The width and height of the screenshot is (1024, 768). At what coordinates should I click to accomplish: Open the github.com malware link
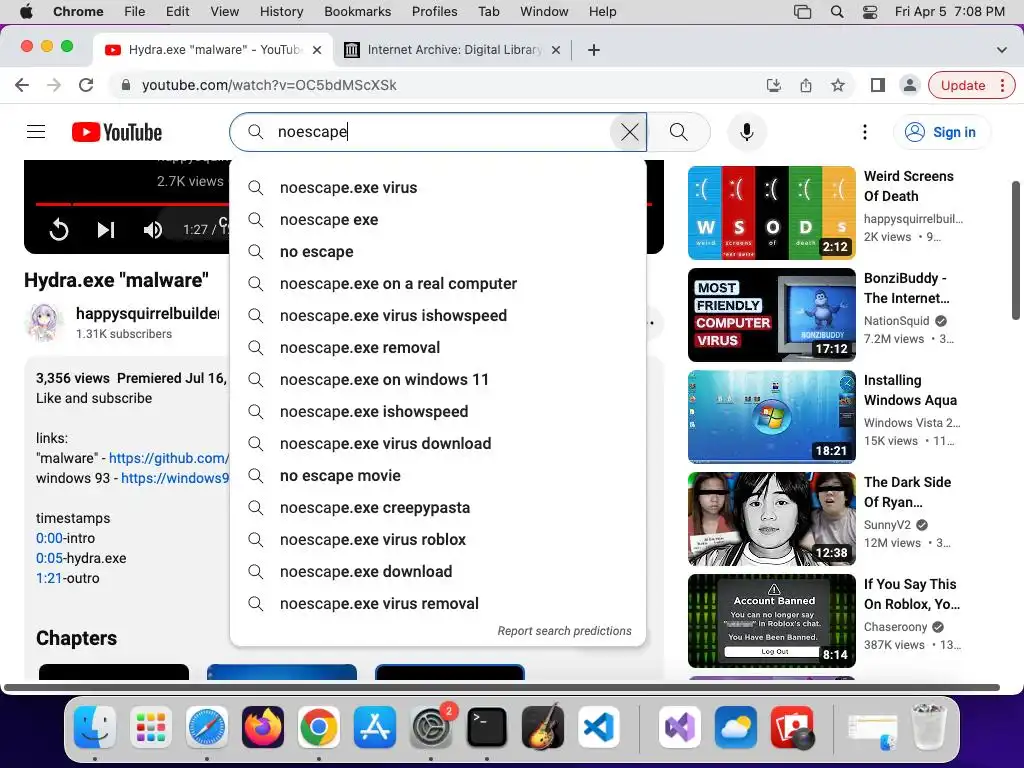tap(168, 458)
